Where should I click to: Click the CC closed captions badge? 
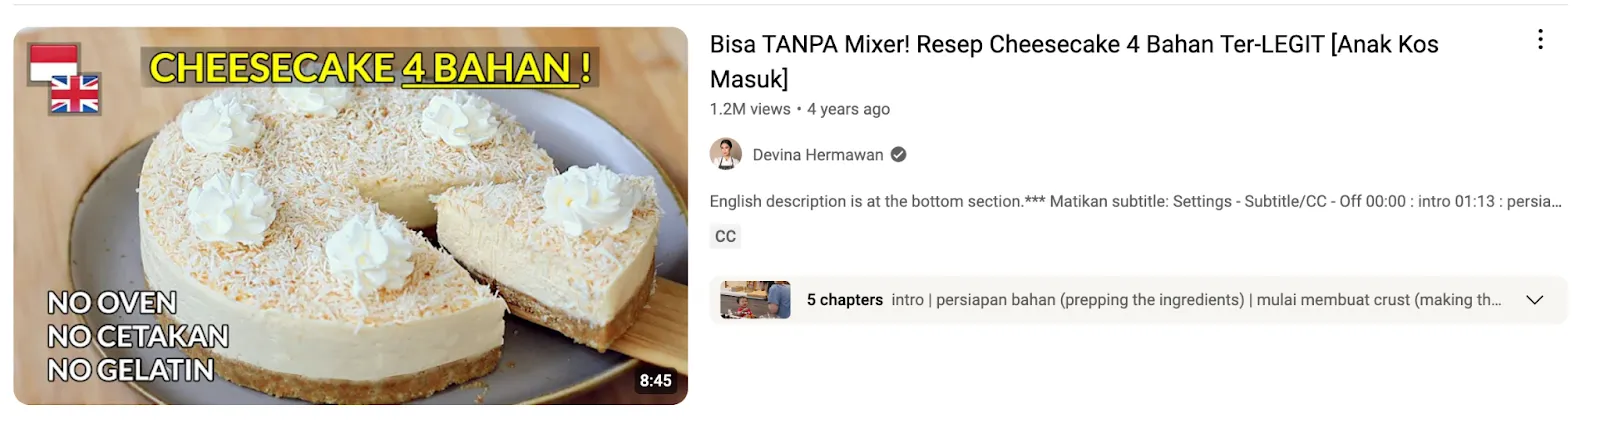tap(725, 236)
